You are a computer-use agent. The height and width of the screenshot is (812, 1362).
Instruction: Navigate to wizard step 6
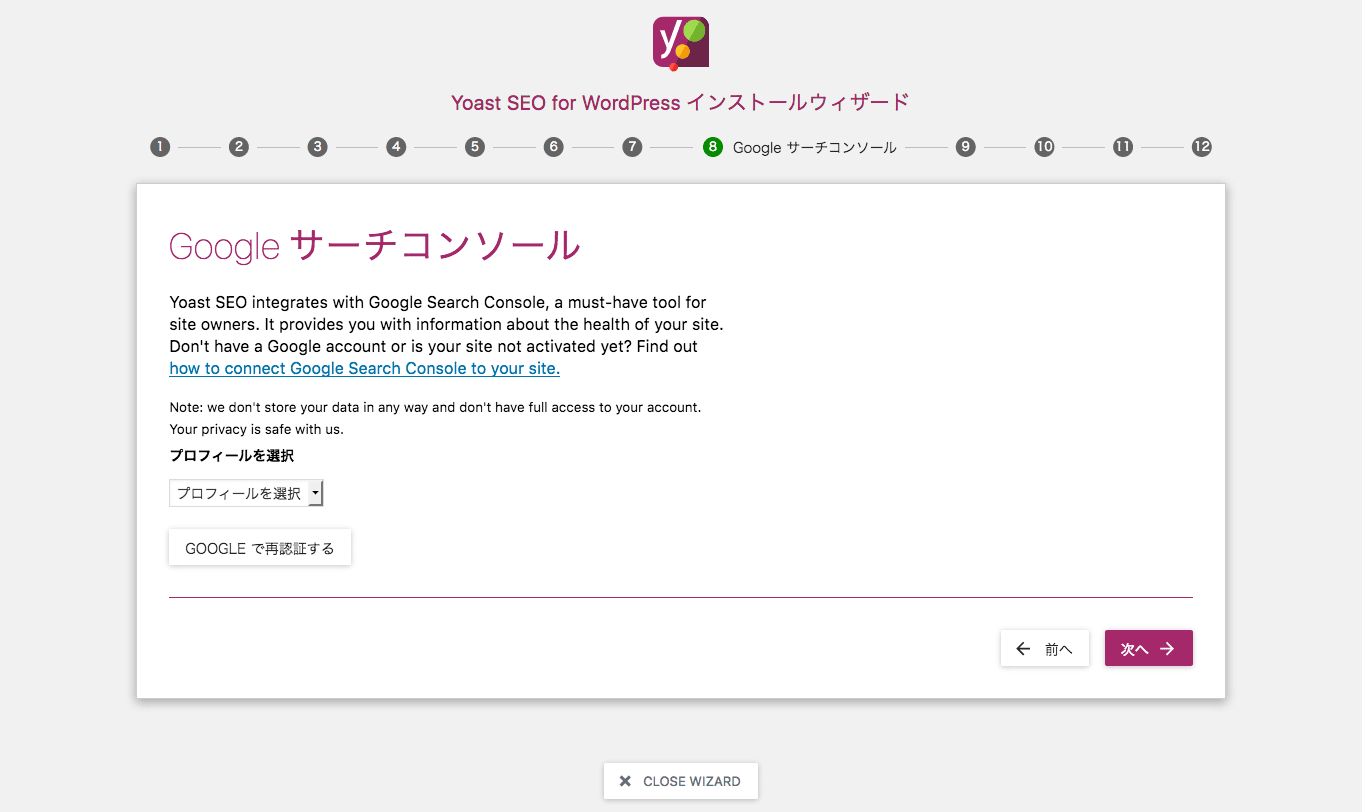coord(553,147)
